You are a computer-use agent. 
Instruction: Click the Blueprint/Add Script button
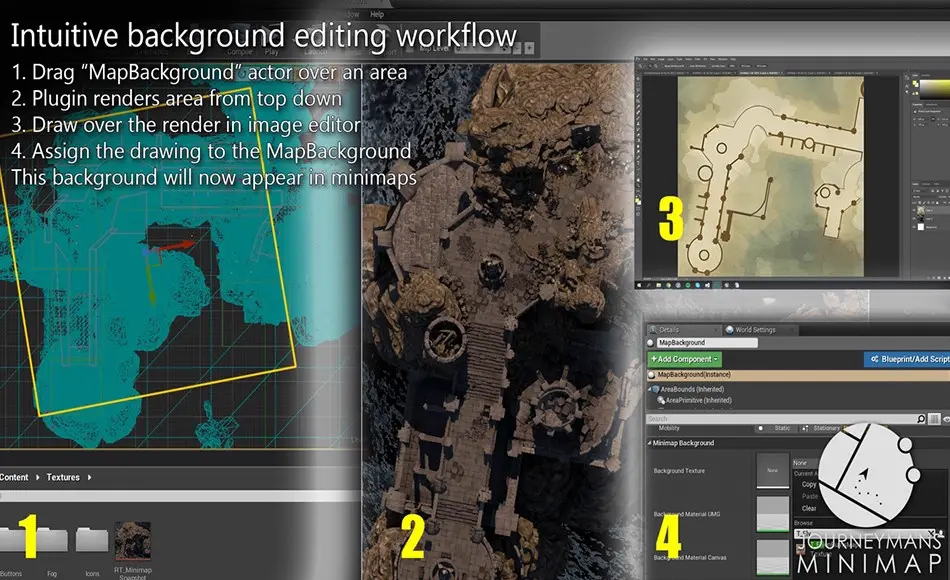tap(909, 359)
